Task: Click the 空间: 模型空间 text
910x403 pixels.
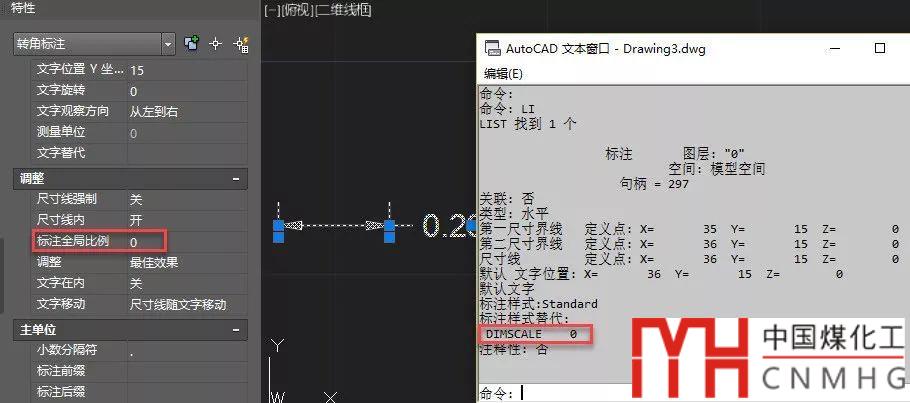Action: tap(717, 169)
